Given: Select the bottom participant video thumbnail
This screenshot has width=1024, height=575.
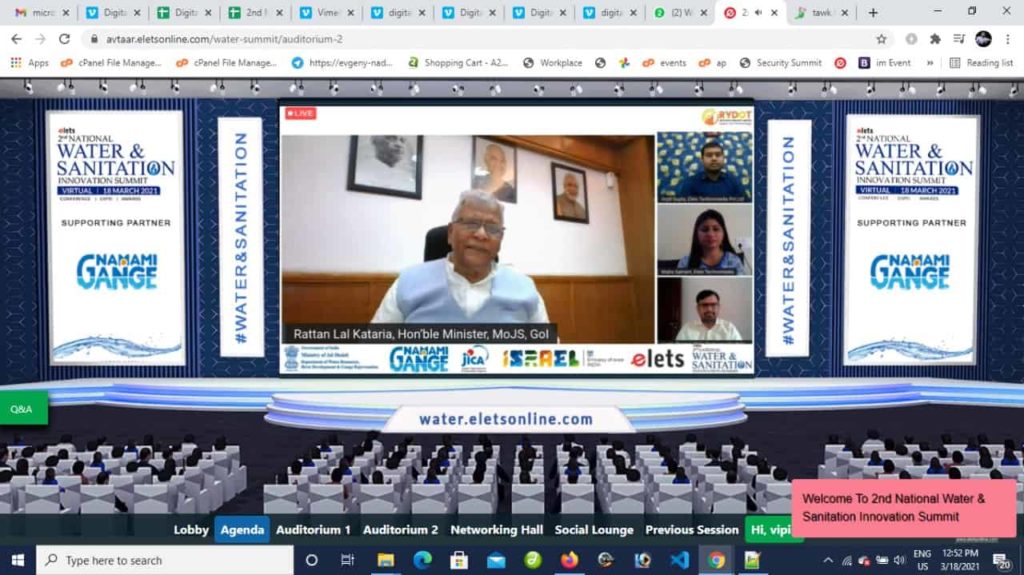Looking at the screenshot, I should coord(705,310).
